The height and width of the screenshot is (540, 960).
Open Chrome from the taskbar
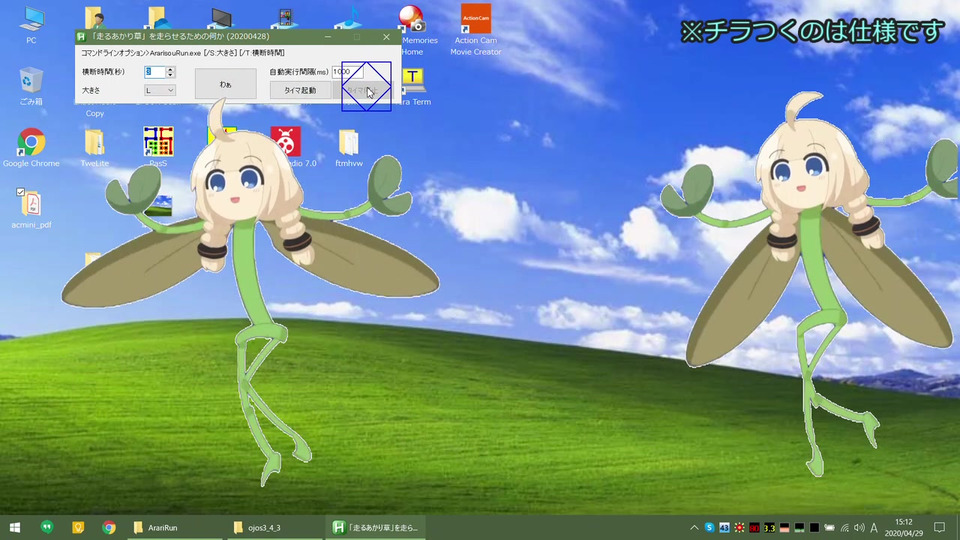coord(109,527)
